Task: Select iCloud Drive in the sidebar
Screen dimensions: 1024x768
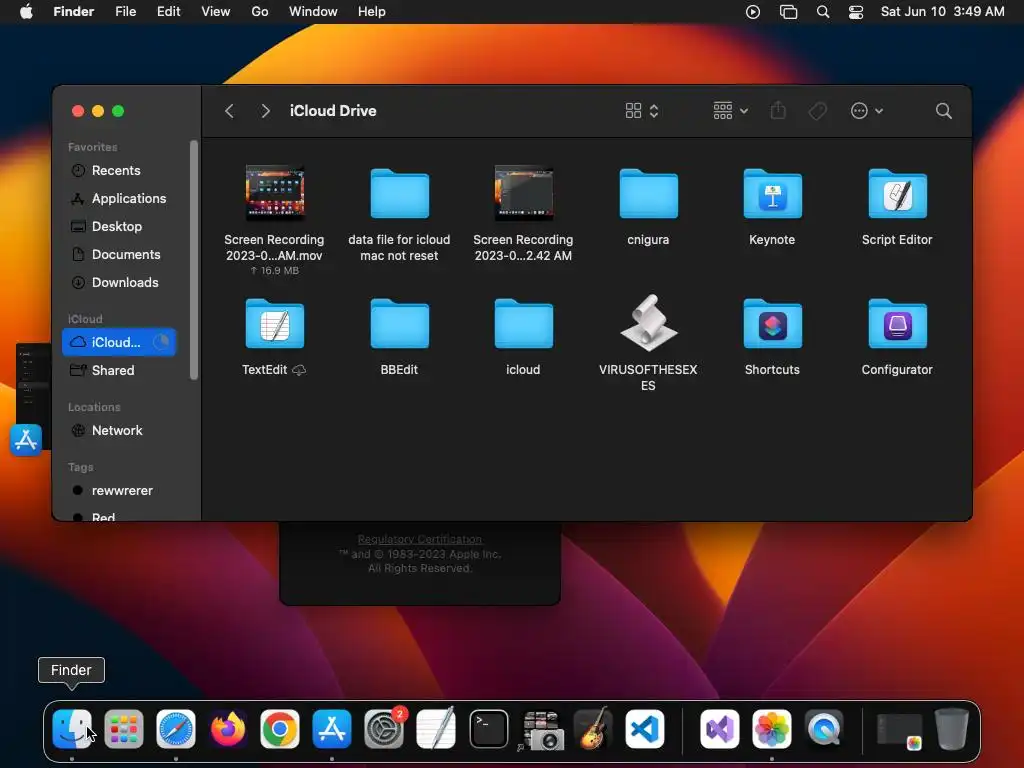Action: pos(119,342)
